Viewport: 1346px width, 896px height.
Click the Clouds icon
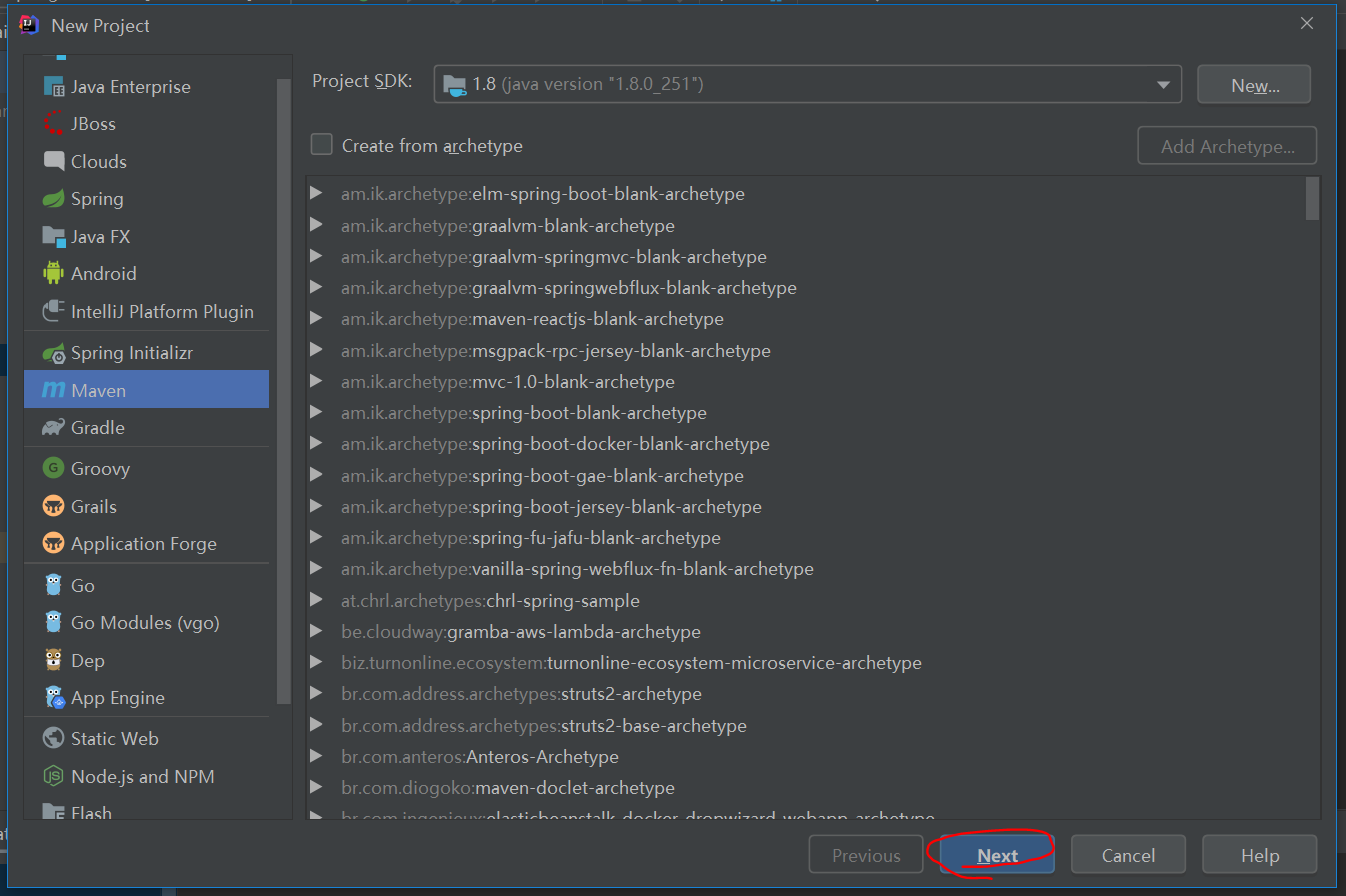pos(54,161)
